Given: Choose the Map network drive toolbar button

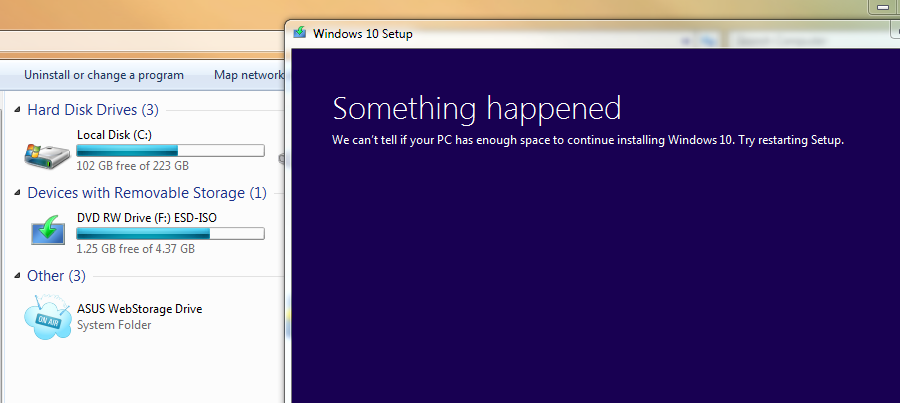Looking at the screenshot, I should point(249,75).
